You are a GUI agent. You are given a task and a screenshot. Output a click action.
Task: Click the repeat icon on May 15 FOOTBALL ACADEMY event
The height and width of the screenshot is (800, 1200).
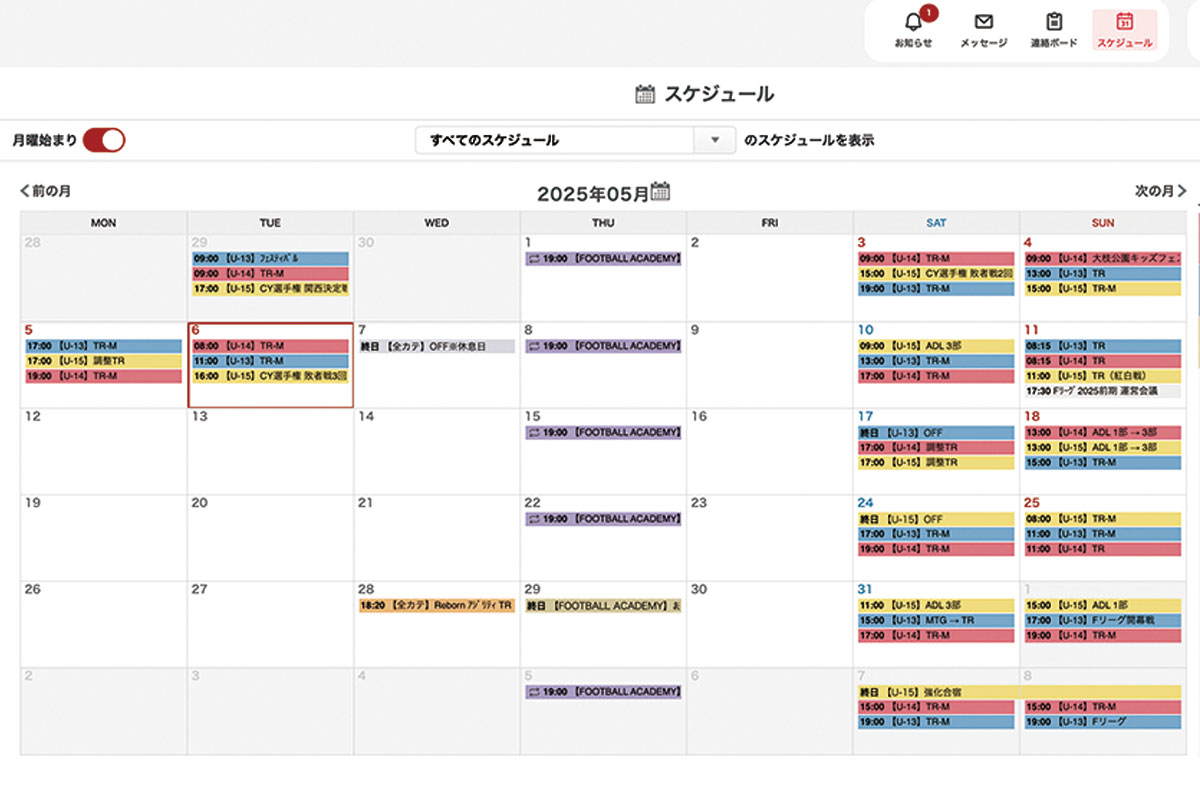coord(534,432)
